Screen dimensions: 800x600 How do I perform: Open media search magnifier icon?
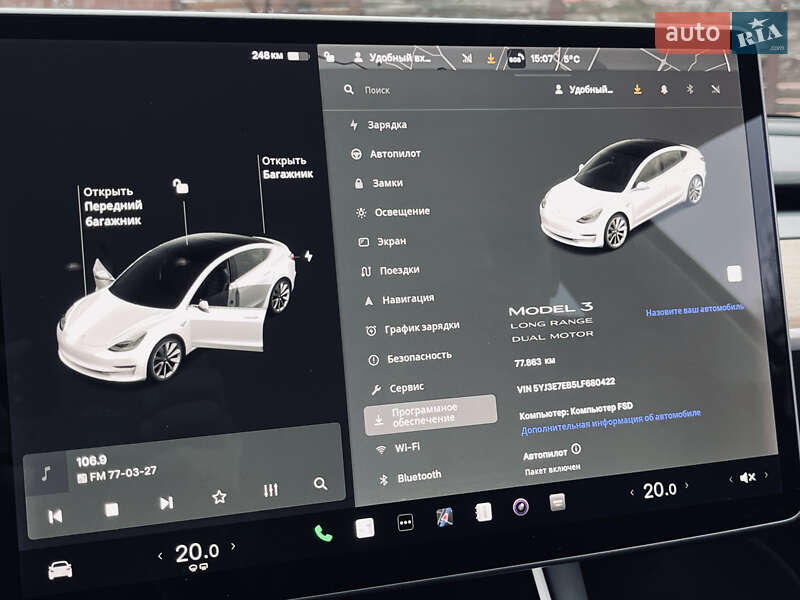320,484
